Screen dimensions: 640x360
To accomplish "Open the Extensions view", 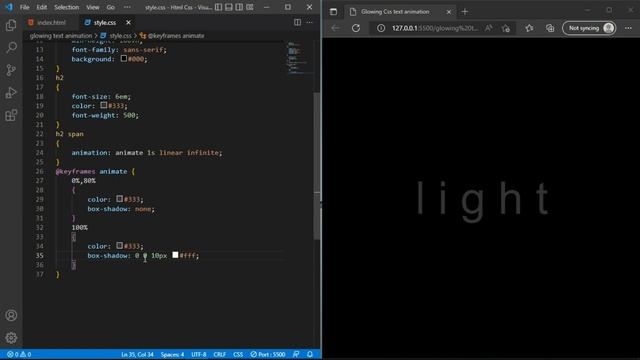I will pyautogui.click(x=11, y=115).
